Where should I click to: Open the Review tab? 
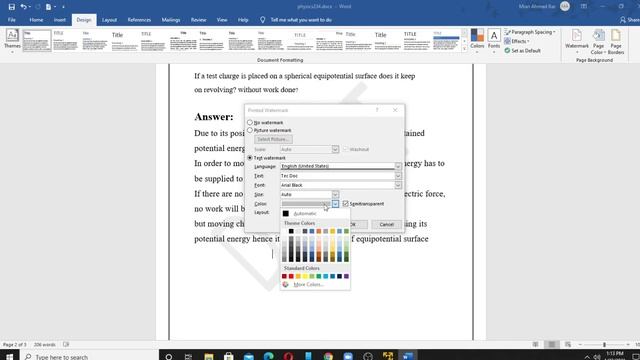pyautogui.click(x=198, y=20)
